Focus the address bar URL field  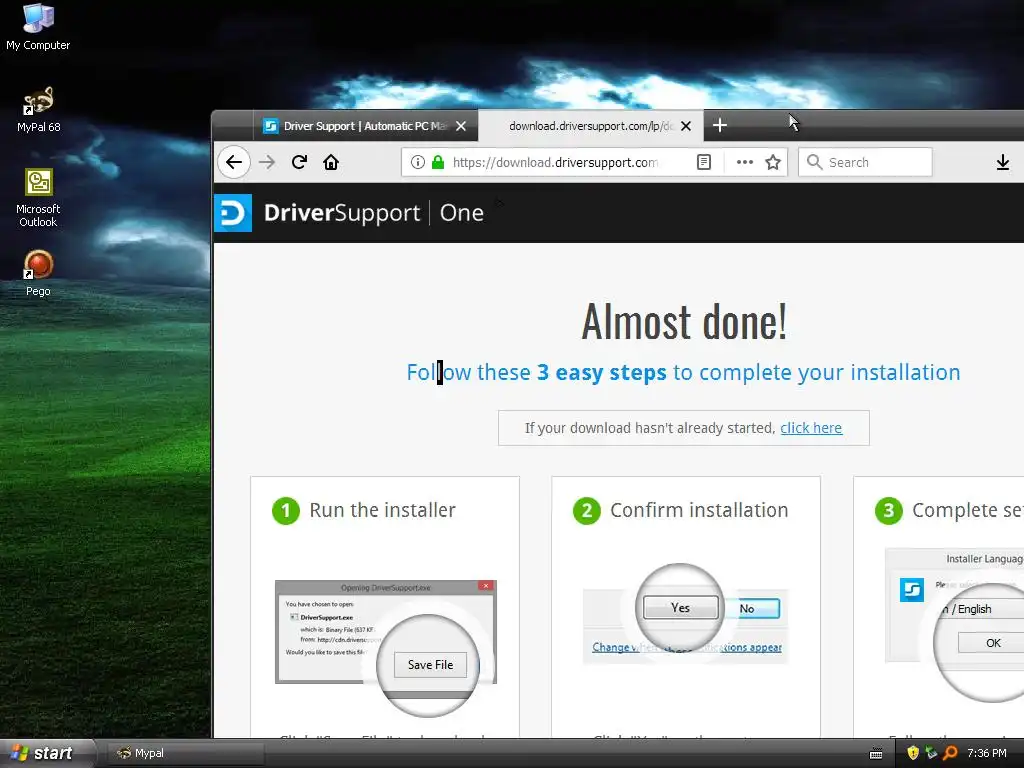(x=555, y=162)
